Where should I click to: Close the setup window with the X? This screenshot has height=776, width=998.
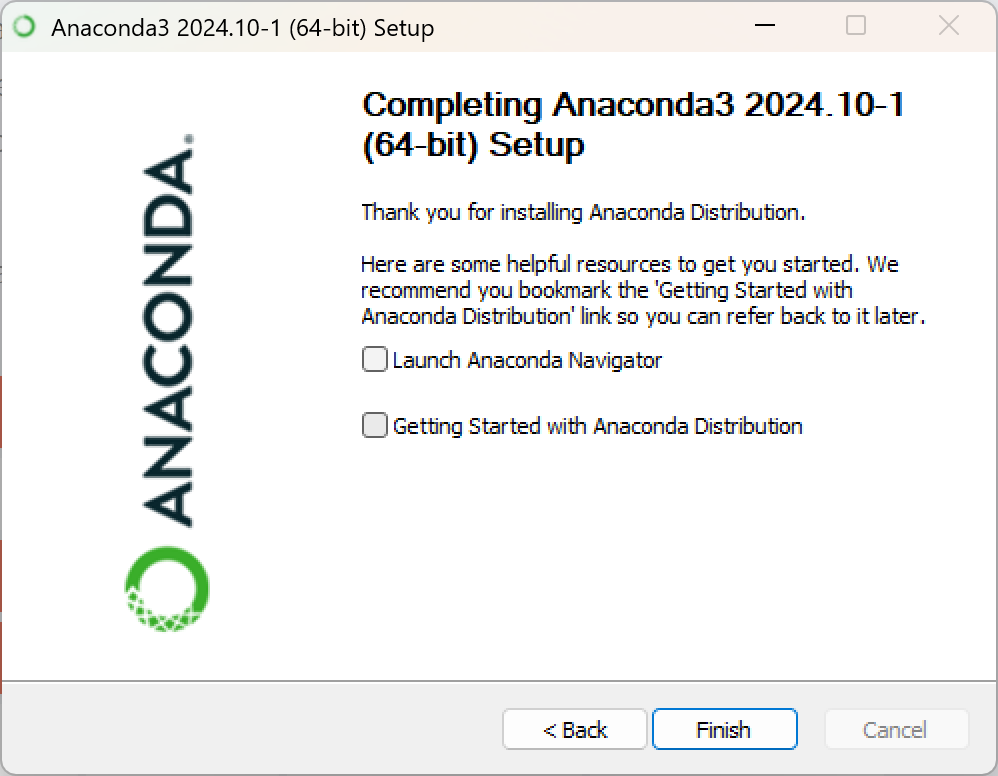click(948, 25)
